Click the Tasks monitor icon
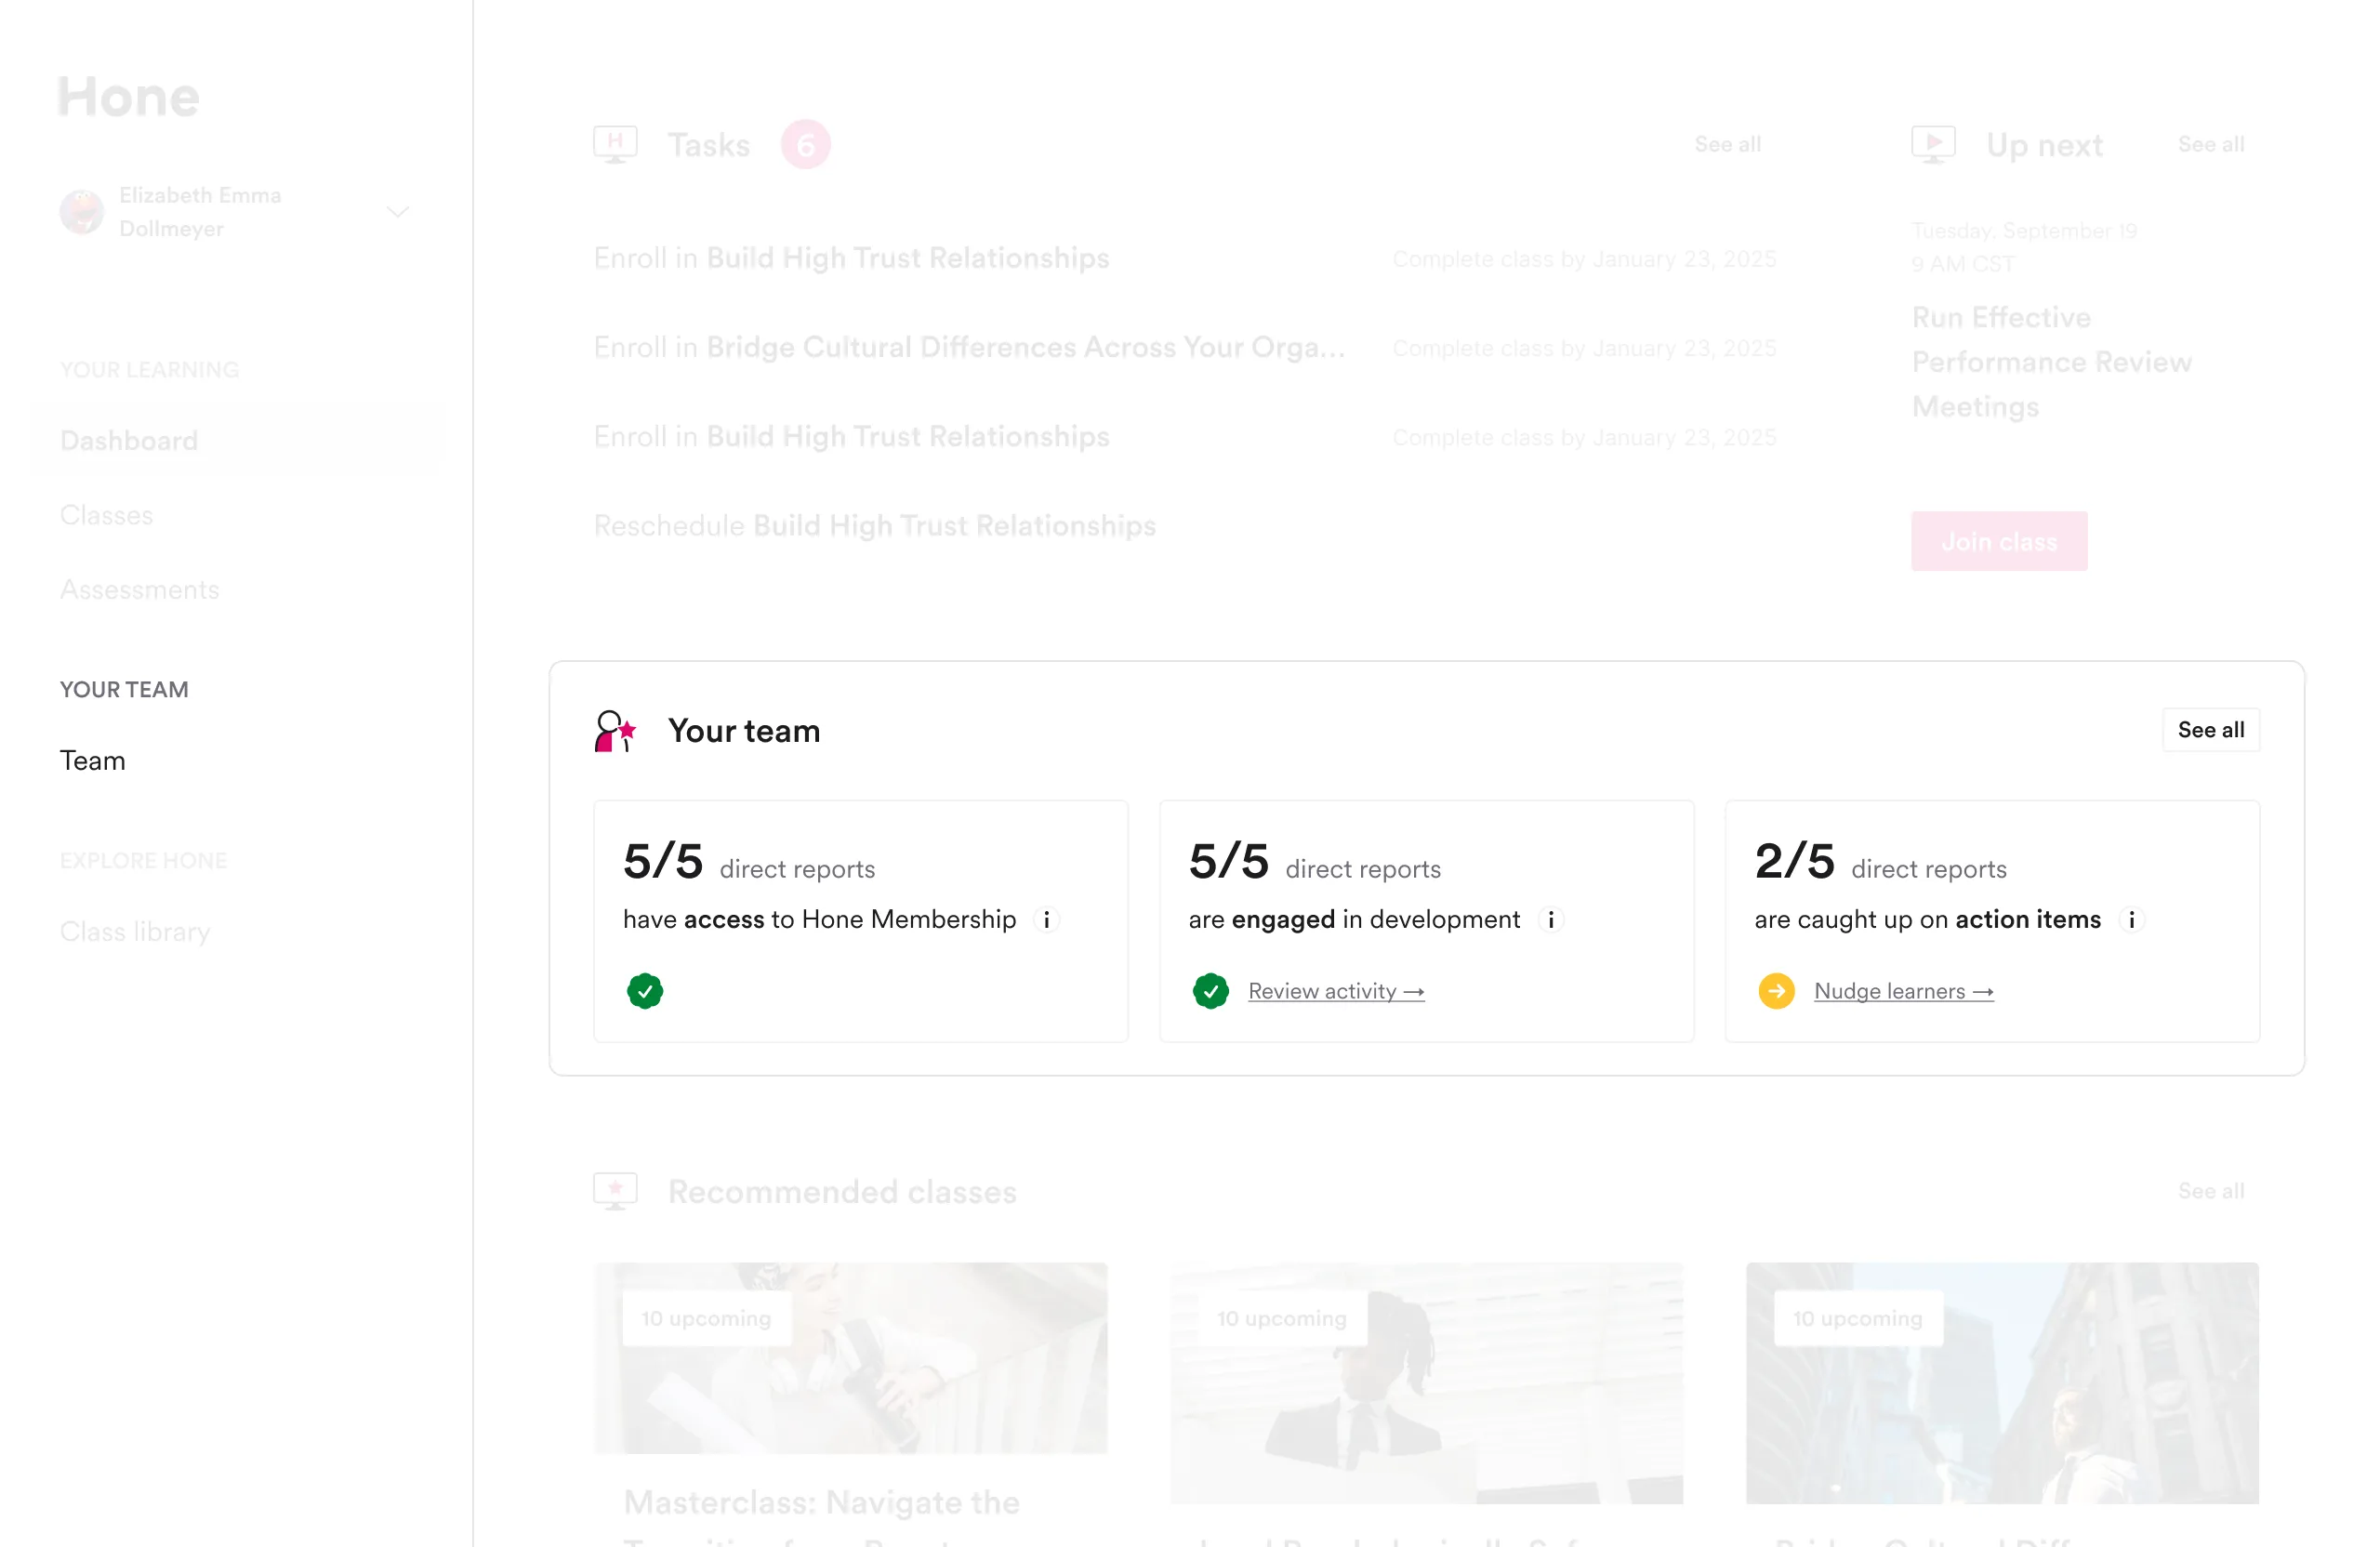The image size is (2380, 1547). click(x=615, y=144)
